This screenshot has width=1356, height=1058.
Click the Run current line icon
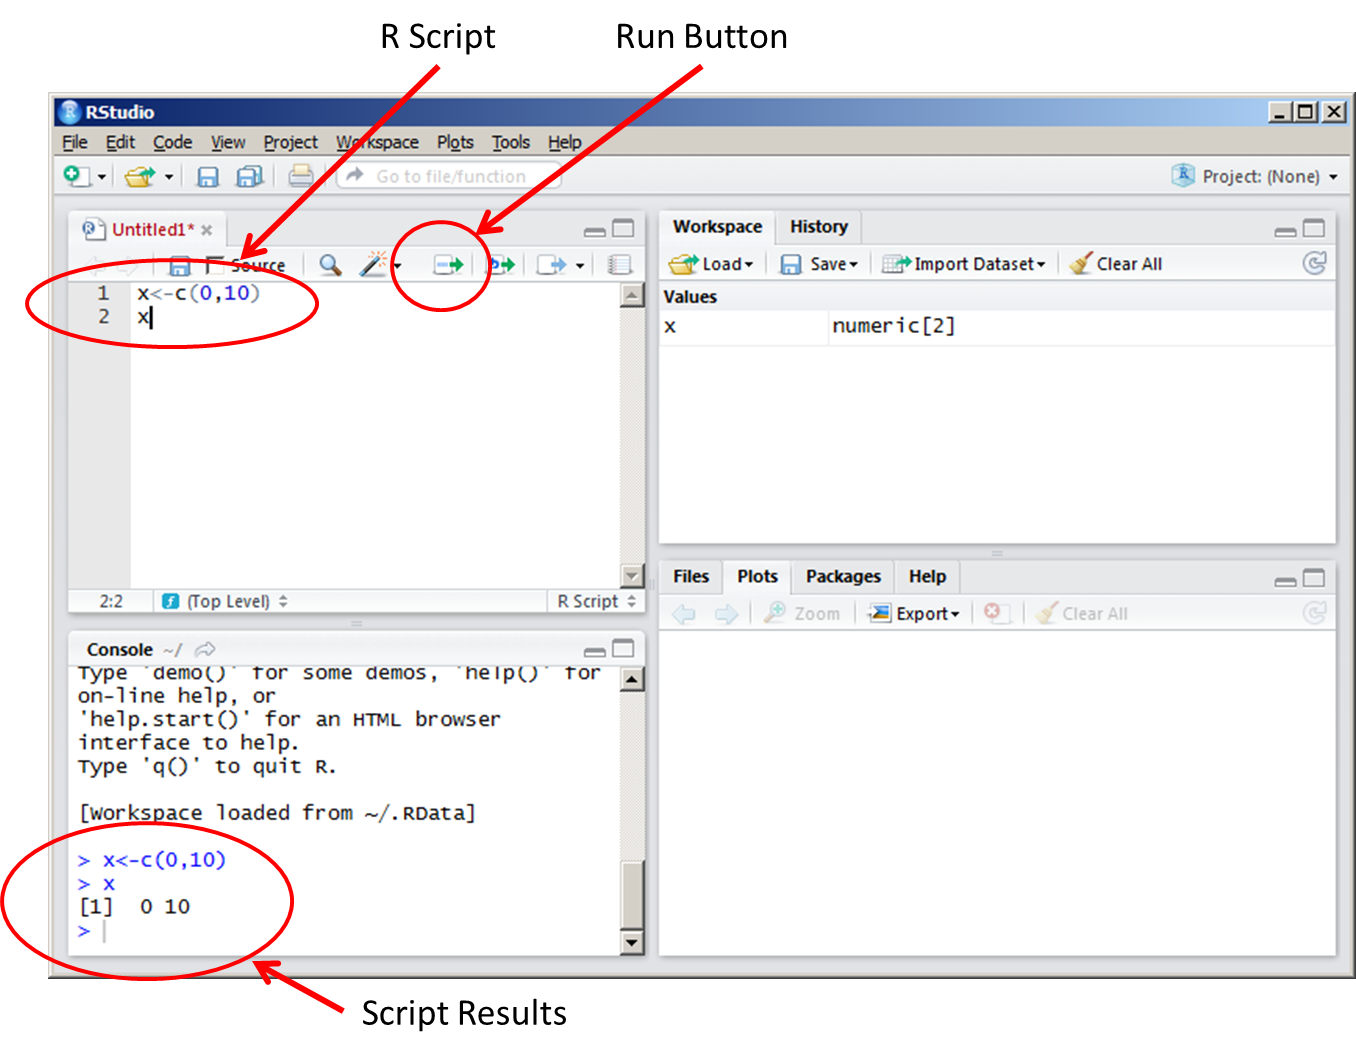tap(448, 265)
